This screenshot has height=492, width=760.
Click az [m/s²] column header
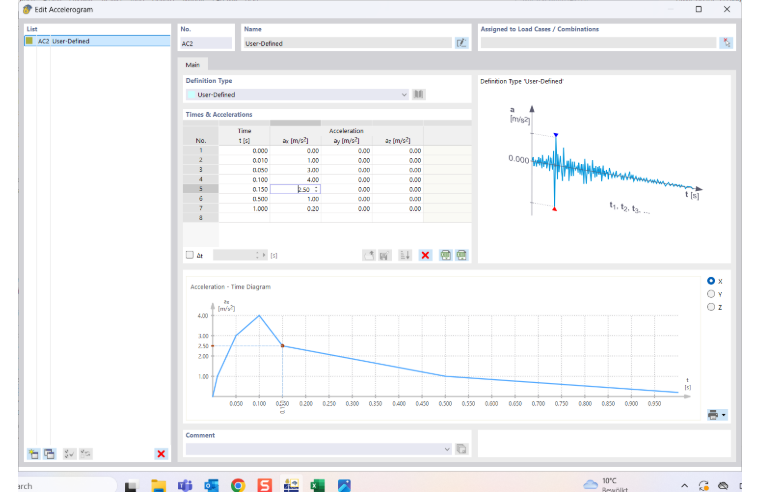[x=397, y=141]
